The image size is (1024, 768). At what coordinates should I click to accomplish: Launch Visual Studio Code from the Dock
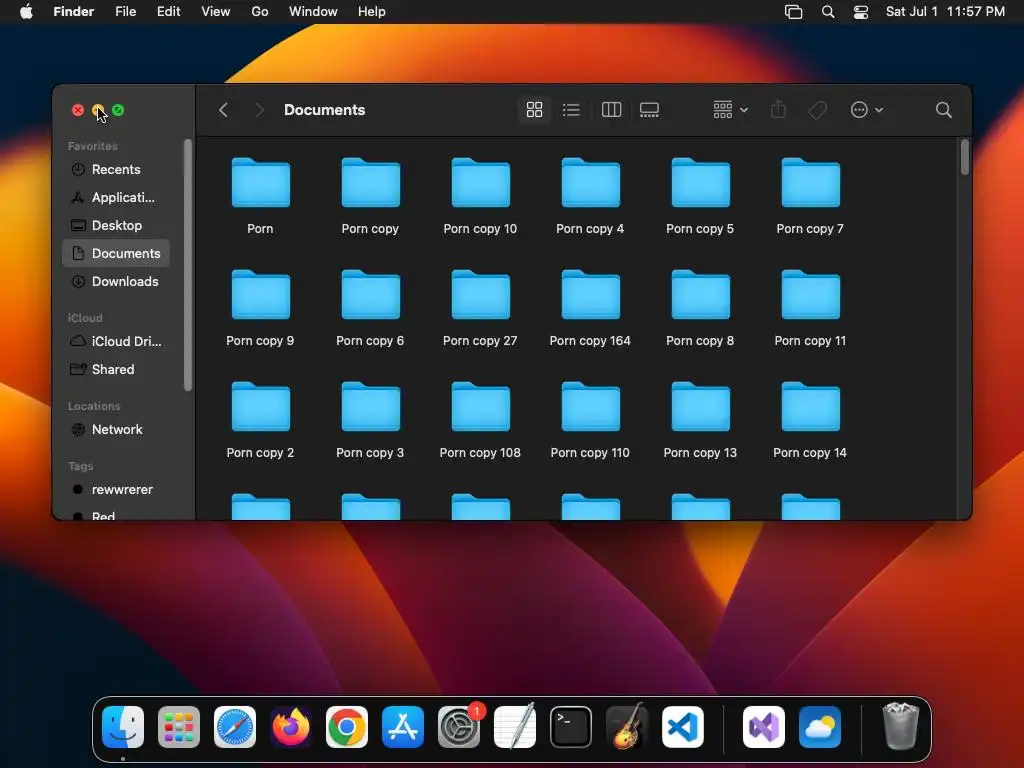point(683,727)
